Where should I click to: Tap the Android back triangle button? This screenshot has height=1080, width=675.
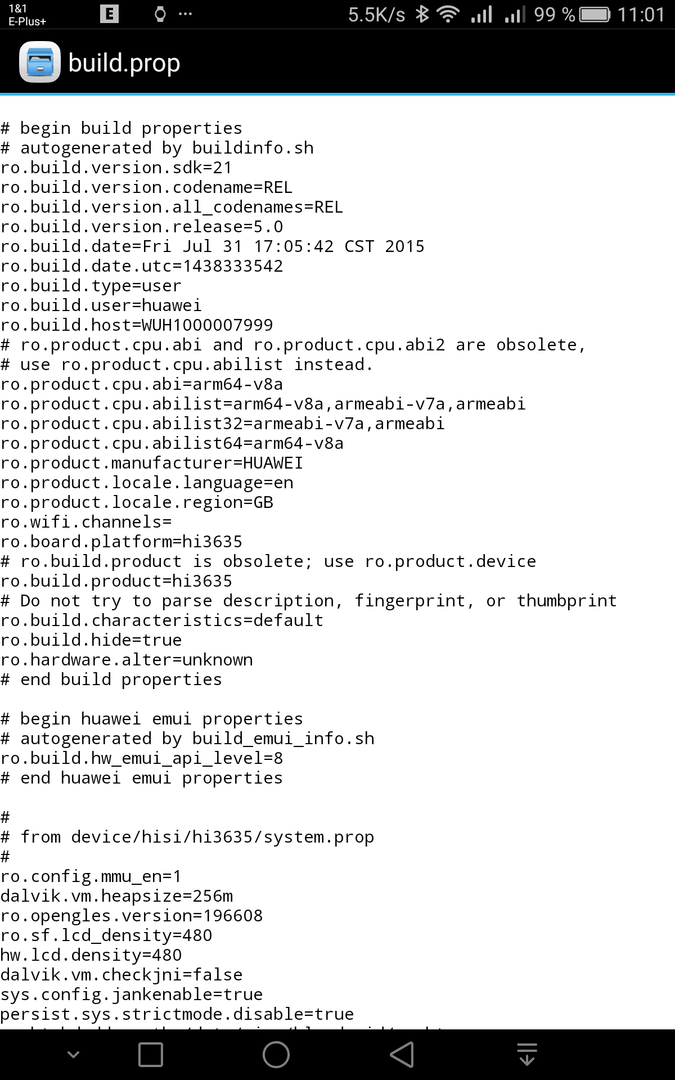(401, 1054)
